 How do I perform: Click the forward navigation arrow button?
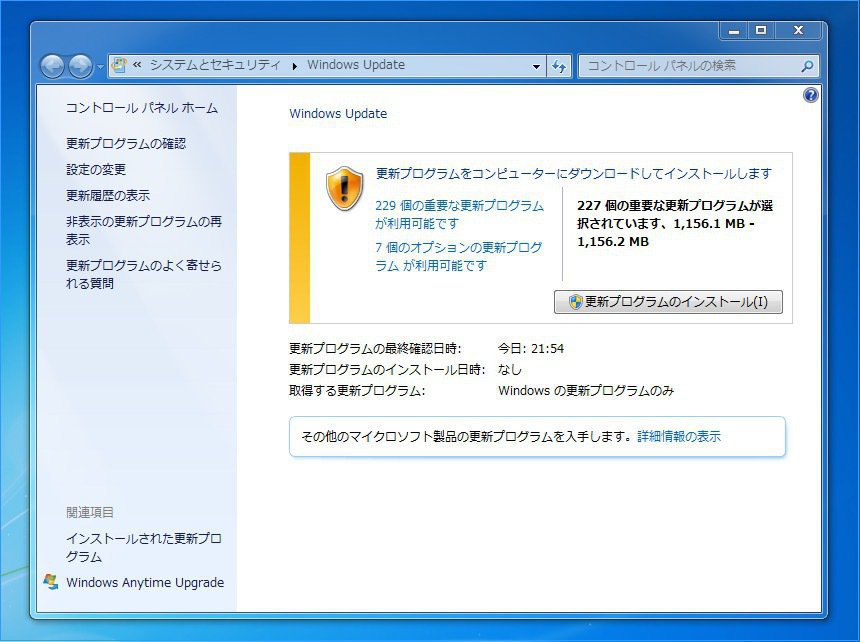(x=80, y=66)
